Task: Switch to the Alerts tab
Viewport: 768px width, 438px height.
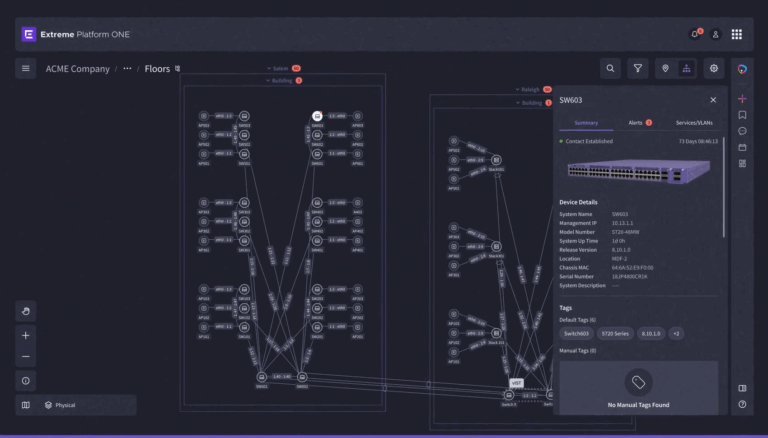Action: tap(639, 123)
